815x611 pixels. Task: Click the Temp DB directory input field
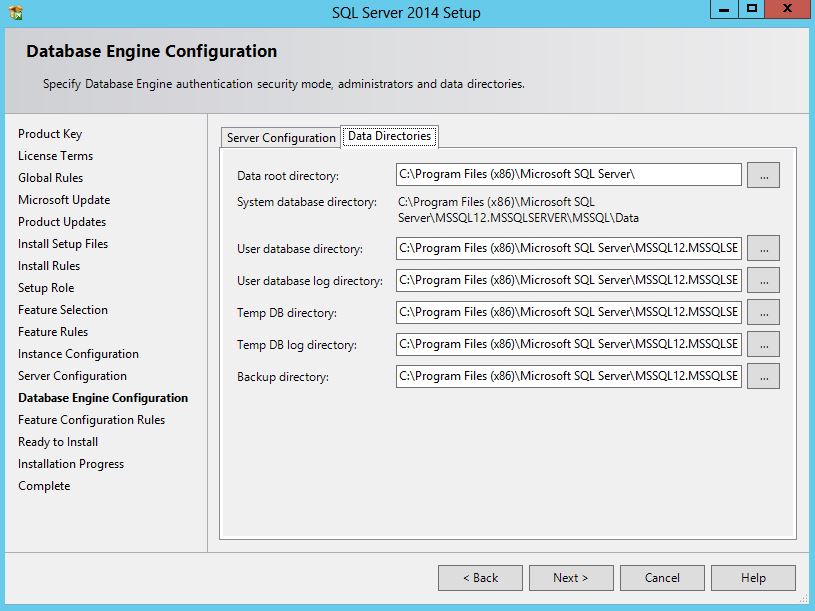click(568, 312)
